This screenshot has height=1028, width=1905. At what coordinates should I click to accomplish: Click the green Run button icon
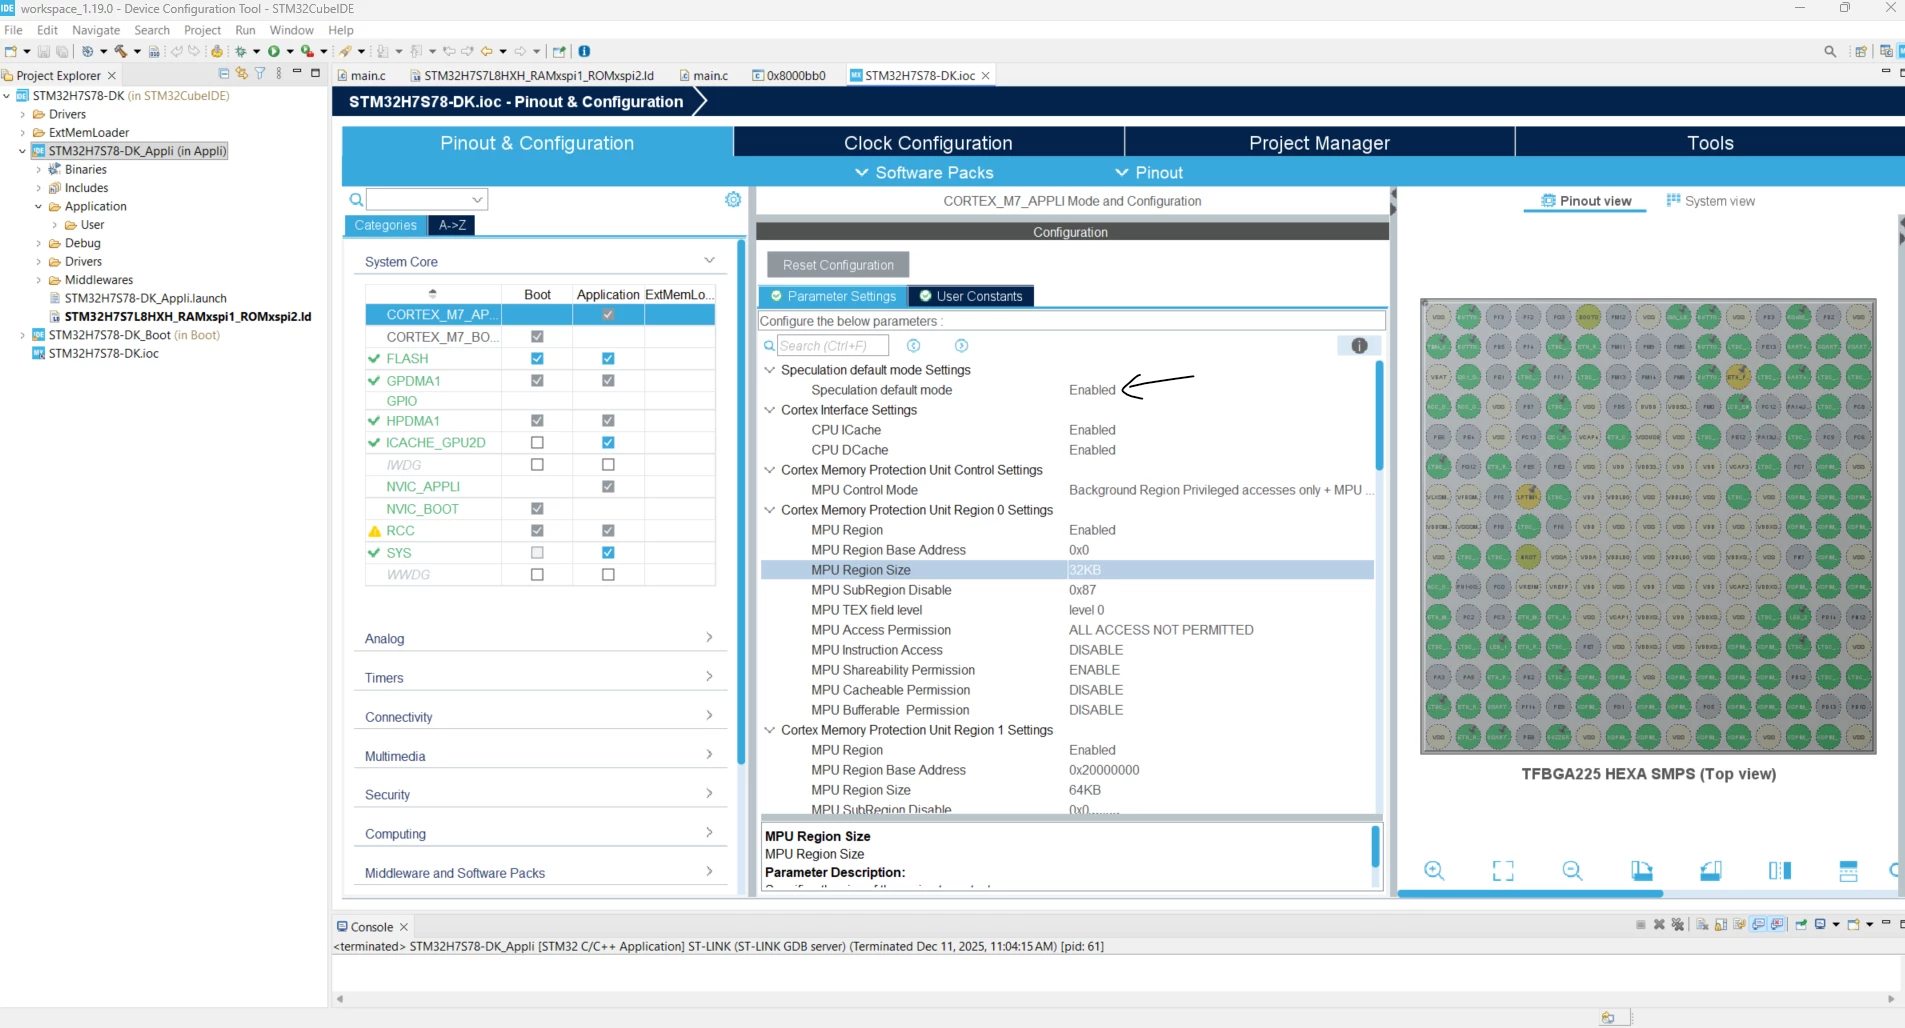pos(273,51)
